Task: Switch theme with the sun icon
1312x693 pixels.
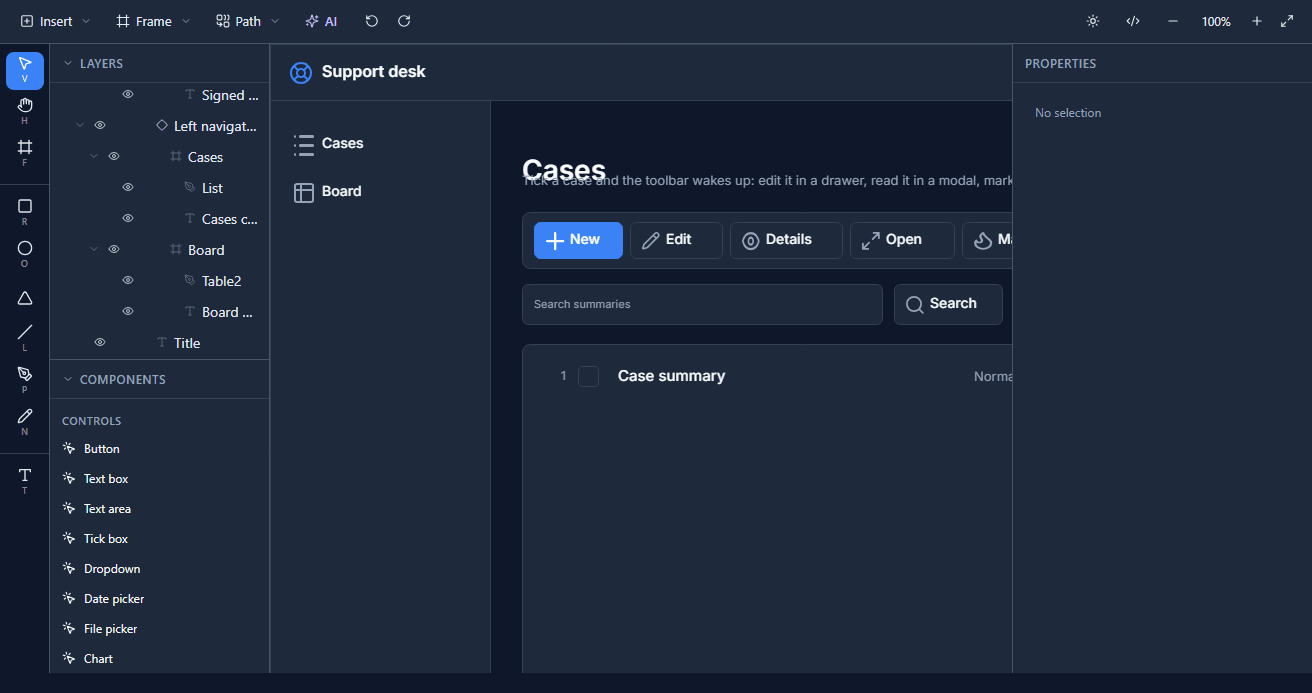Action: tap(1093, 21)
